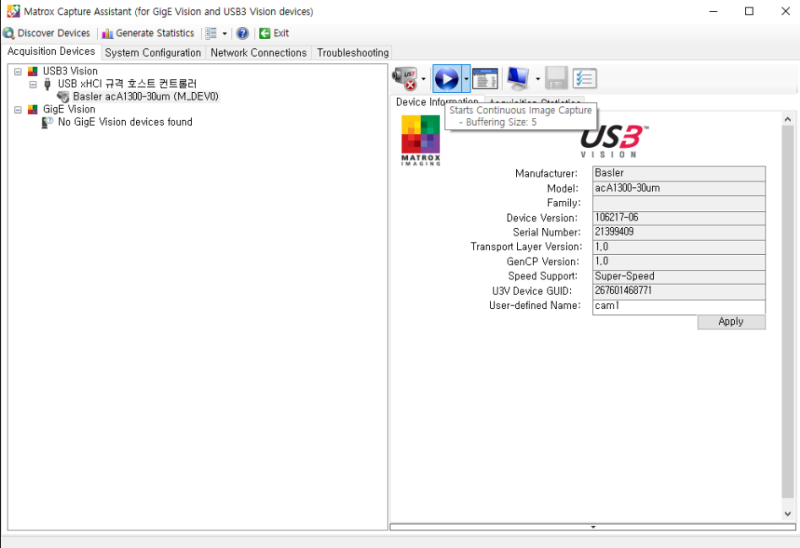Click the Matrox app icon in title bar

[13, 11]
